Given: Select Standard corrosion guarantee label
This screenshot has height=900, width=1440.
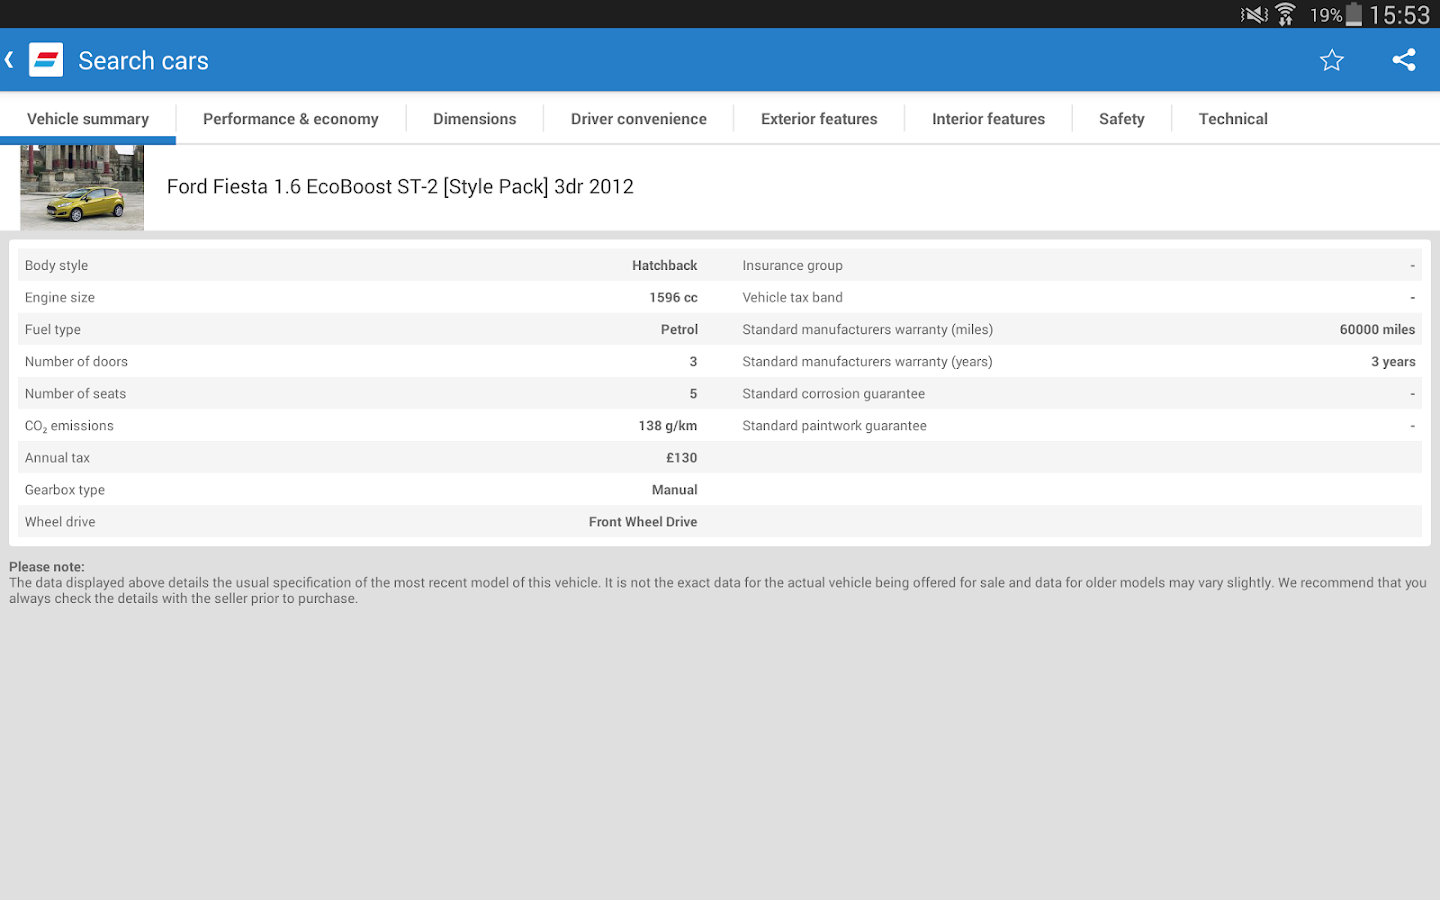Looking at the screenshot, I should pos(833,393).
